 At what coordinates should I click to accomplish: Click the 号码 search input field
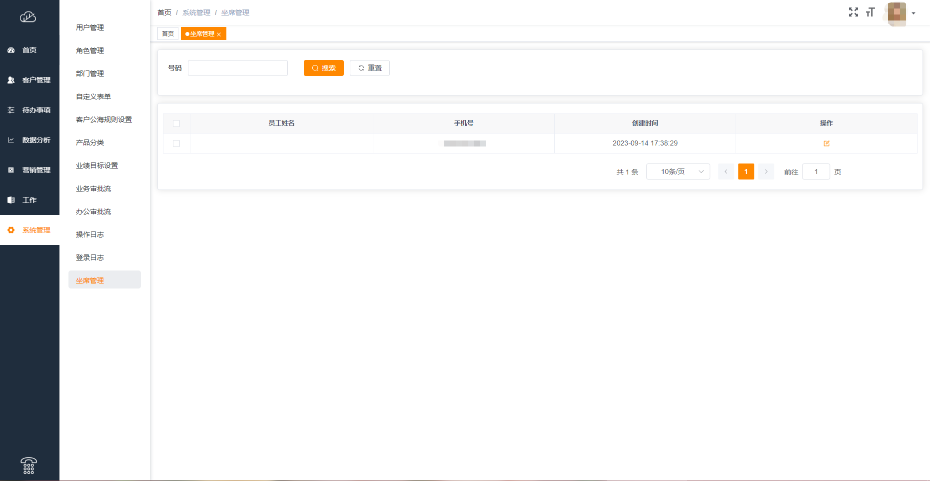(238, 68)
